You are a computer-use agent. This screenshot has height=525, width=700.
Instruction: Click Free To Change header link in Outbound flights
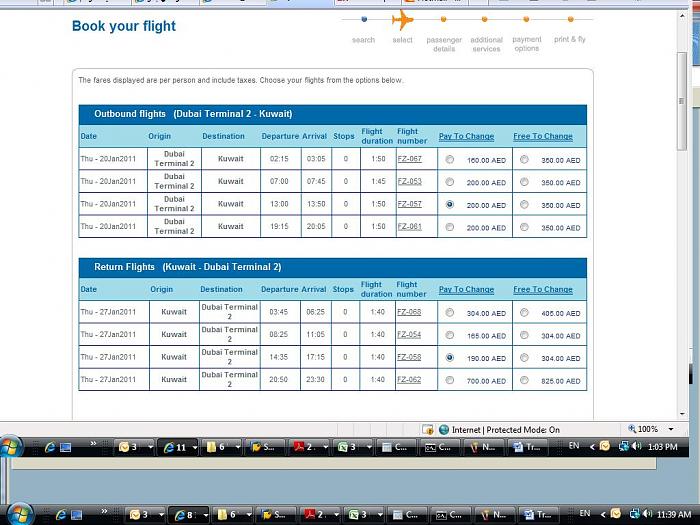pos(543,136)
